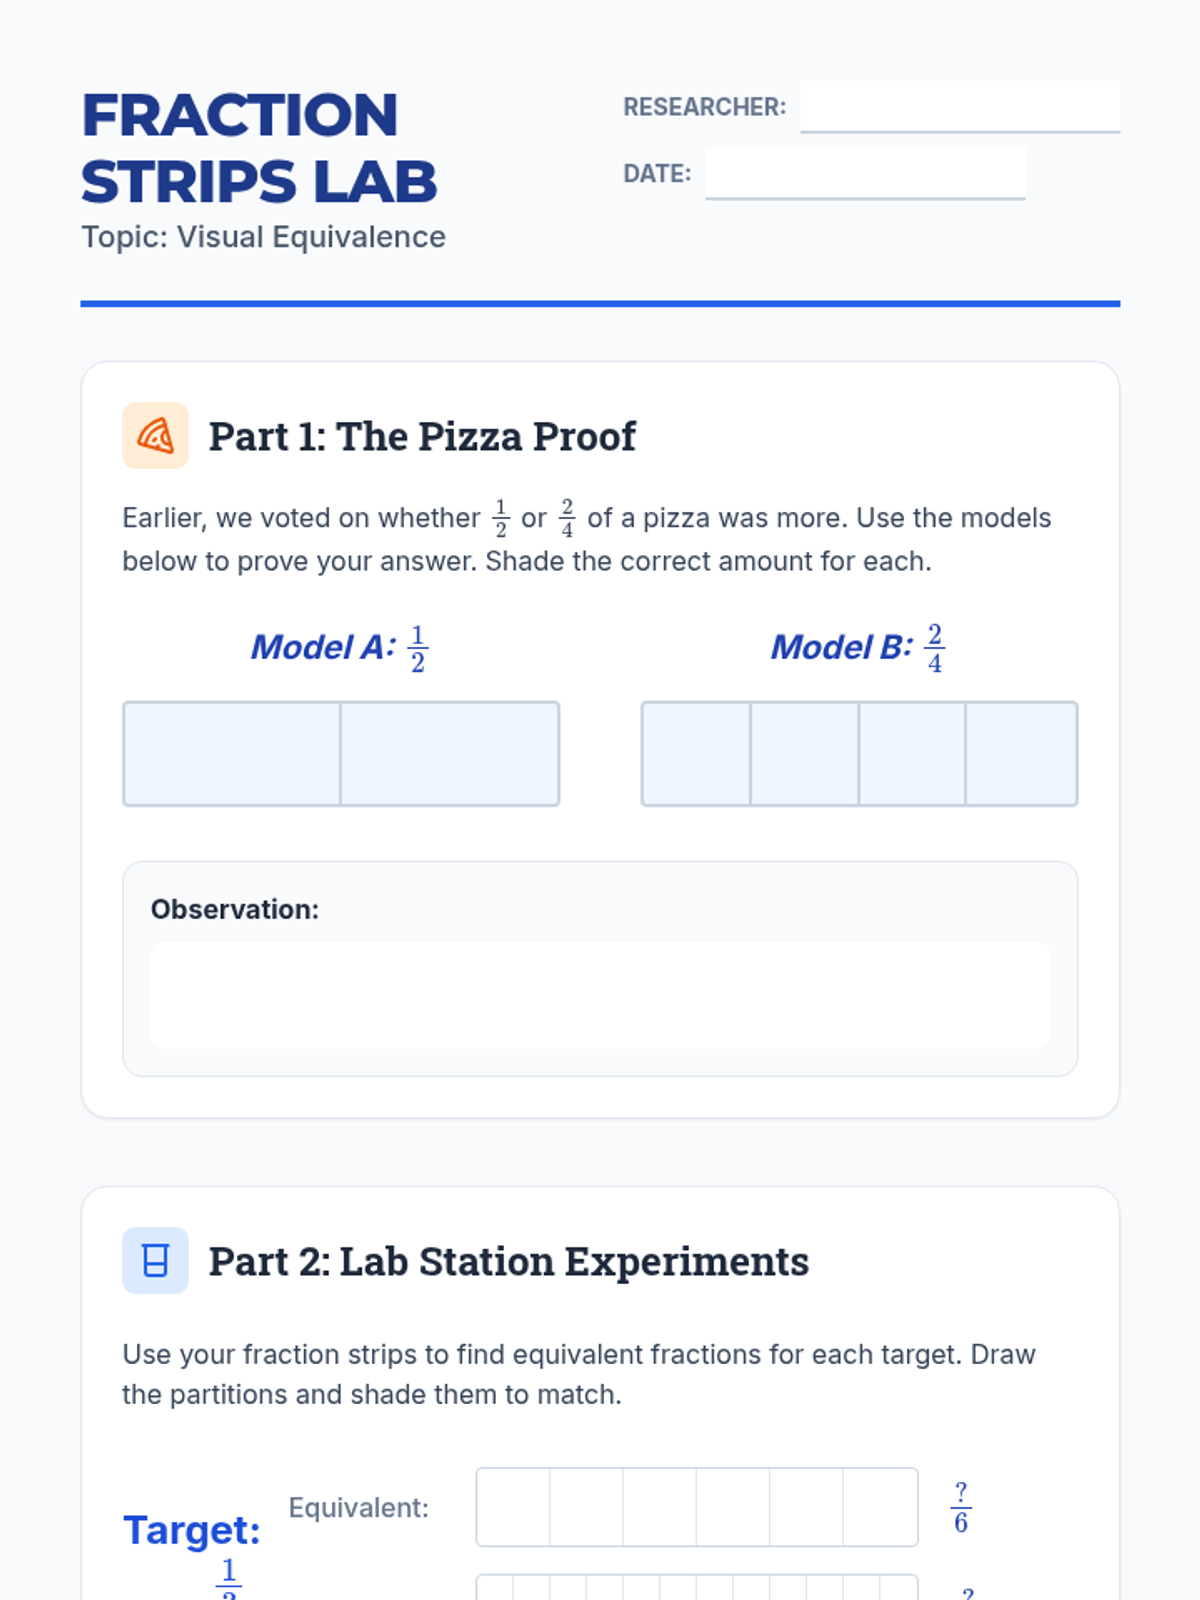Shade the third quarter of Model B

coord(912,754)
